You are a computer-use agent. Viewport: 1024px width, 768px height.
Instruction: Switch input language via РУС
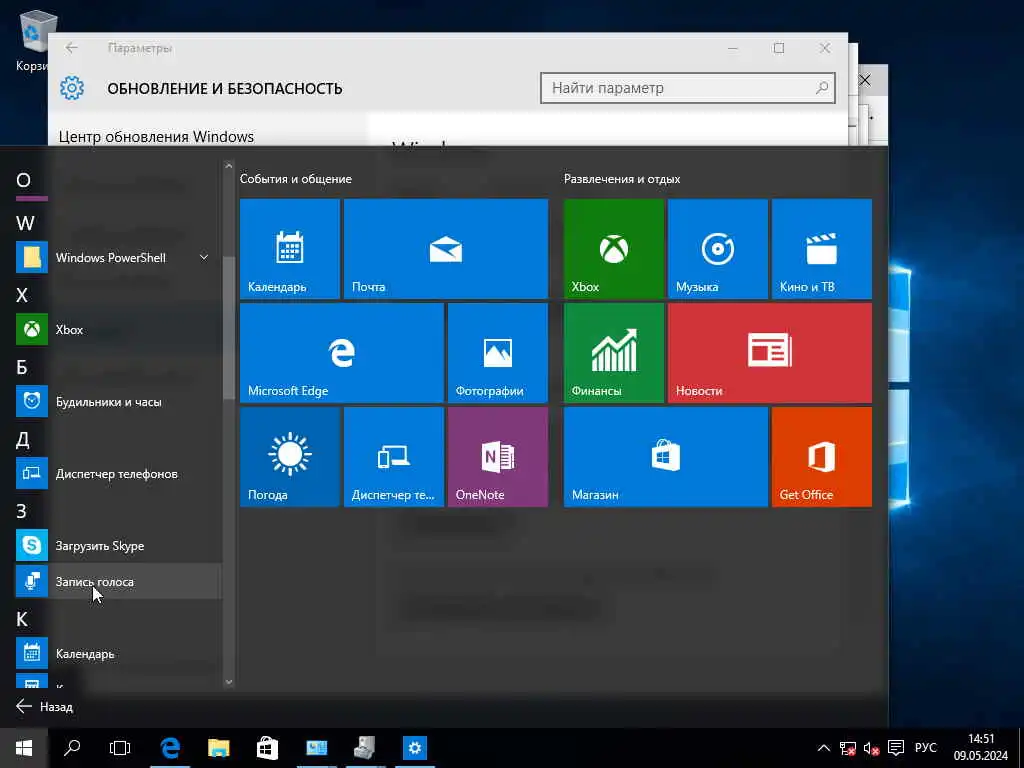925,748
